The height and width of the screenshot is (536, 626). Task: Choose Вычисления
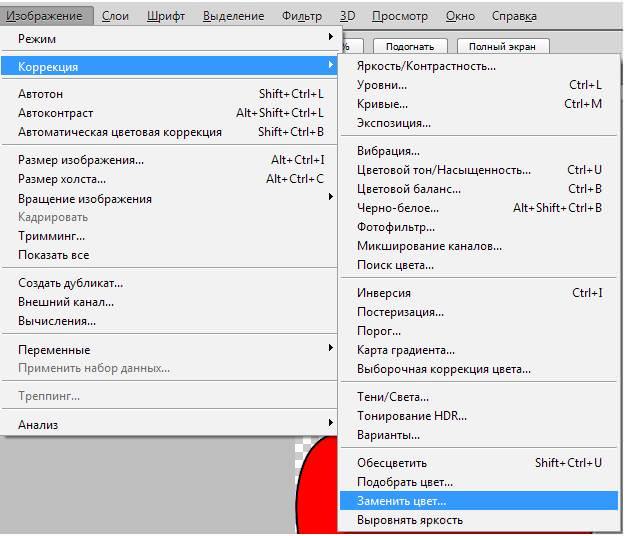170,321
